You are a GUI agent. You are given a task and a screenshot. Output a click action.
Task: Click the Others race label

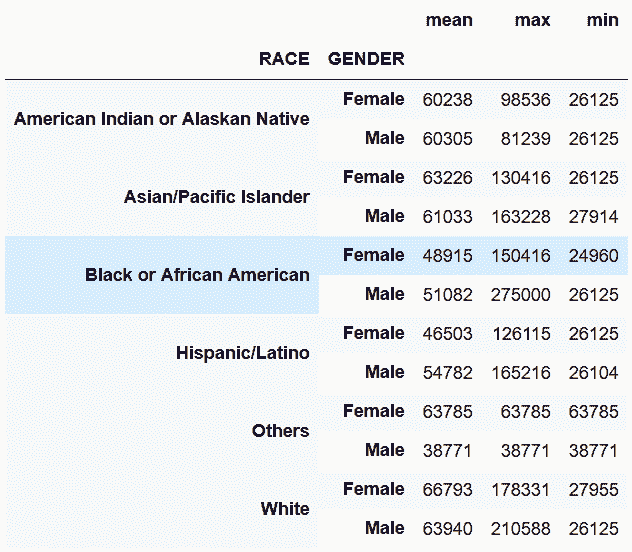281,431
